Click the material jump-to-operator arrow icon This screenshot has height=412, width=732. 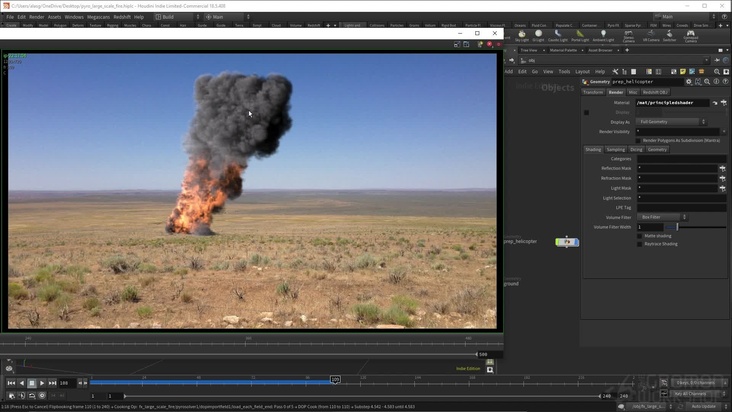click(x=715, y=103)
